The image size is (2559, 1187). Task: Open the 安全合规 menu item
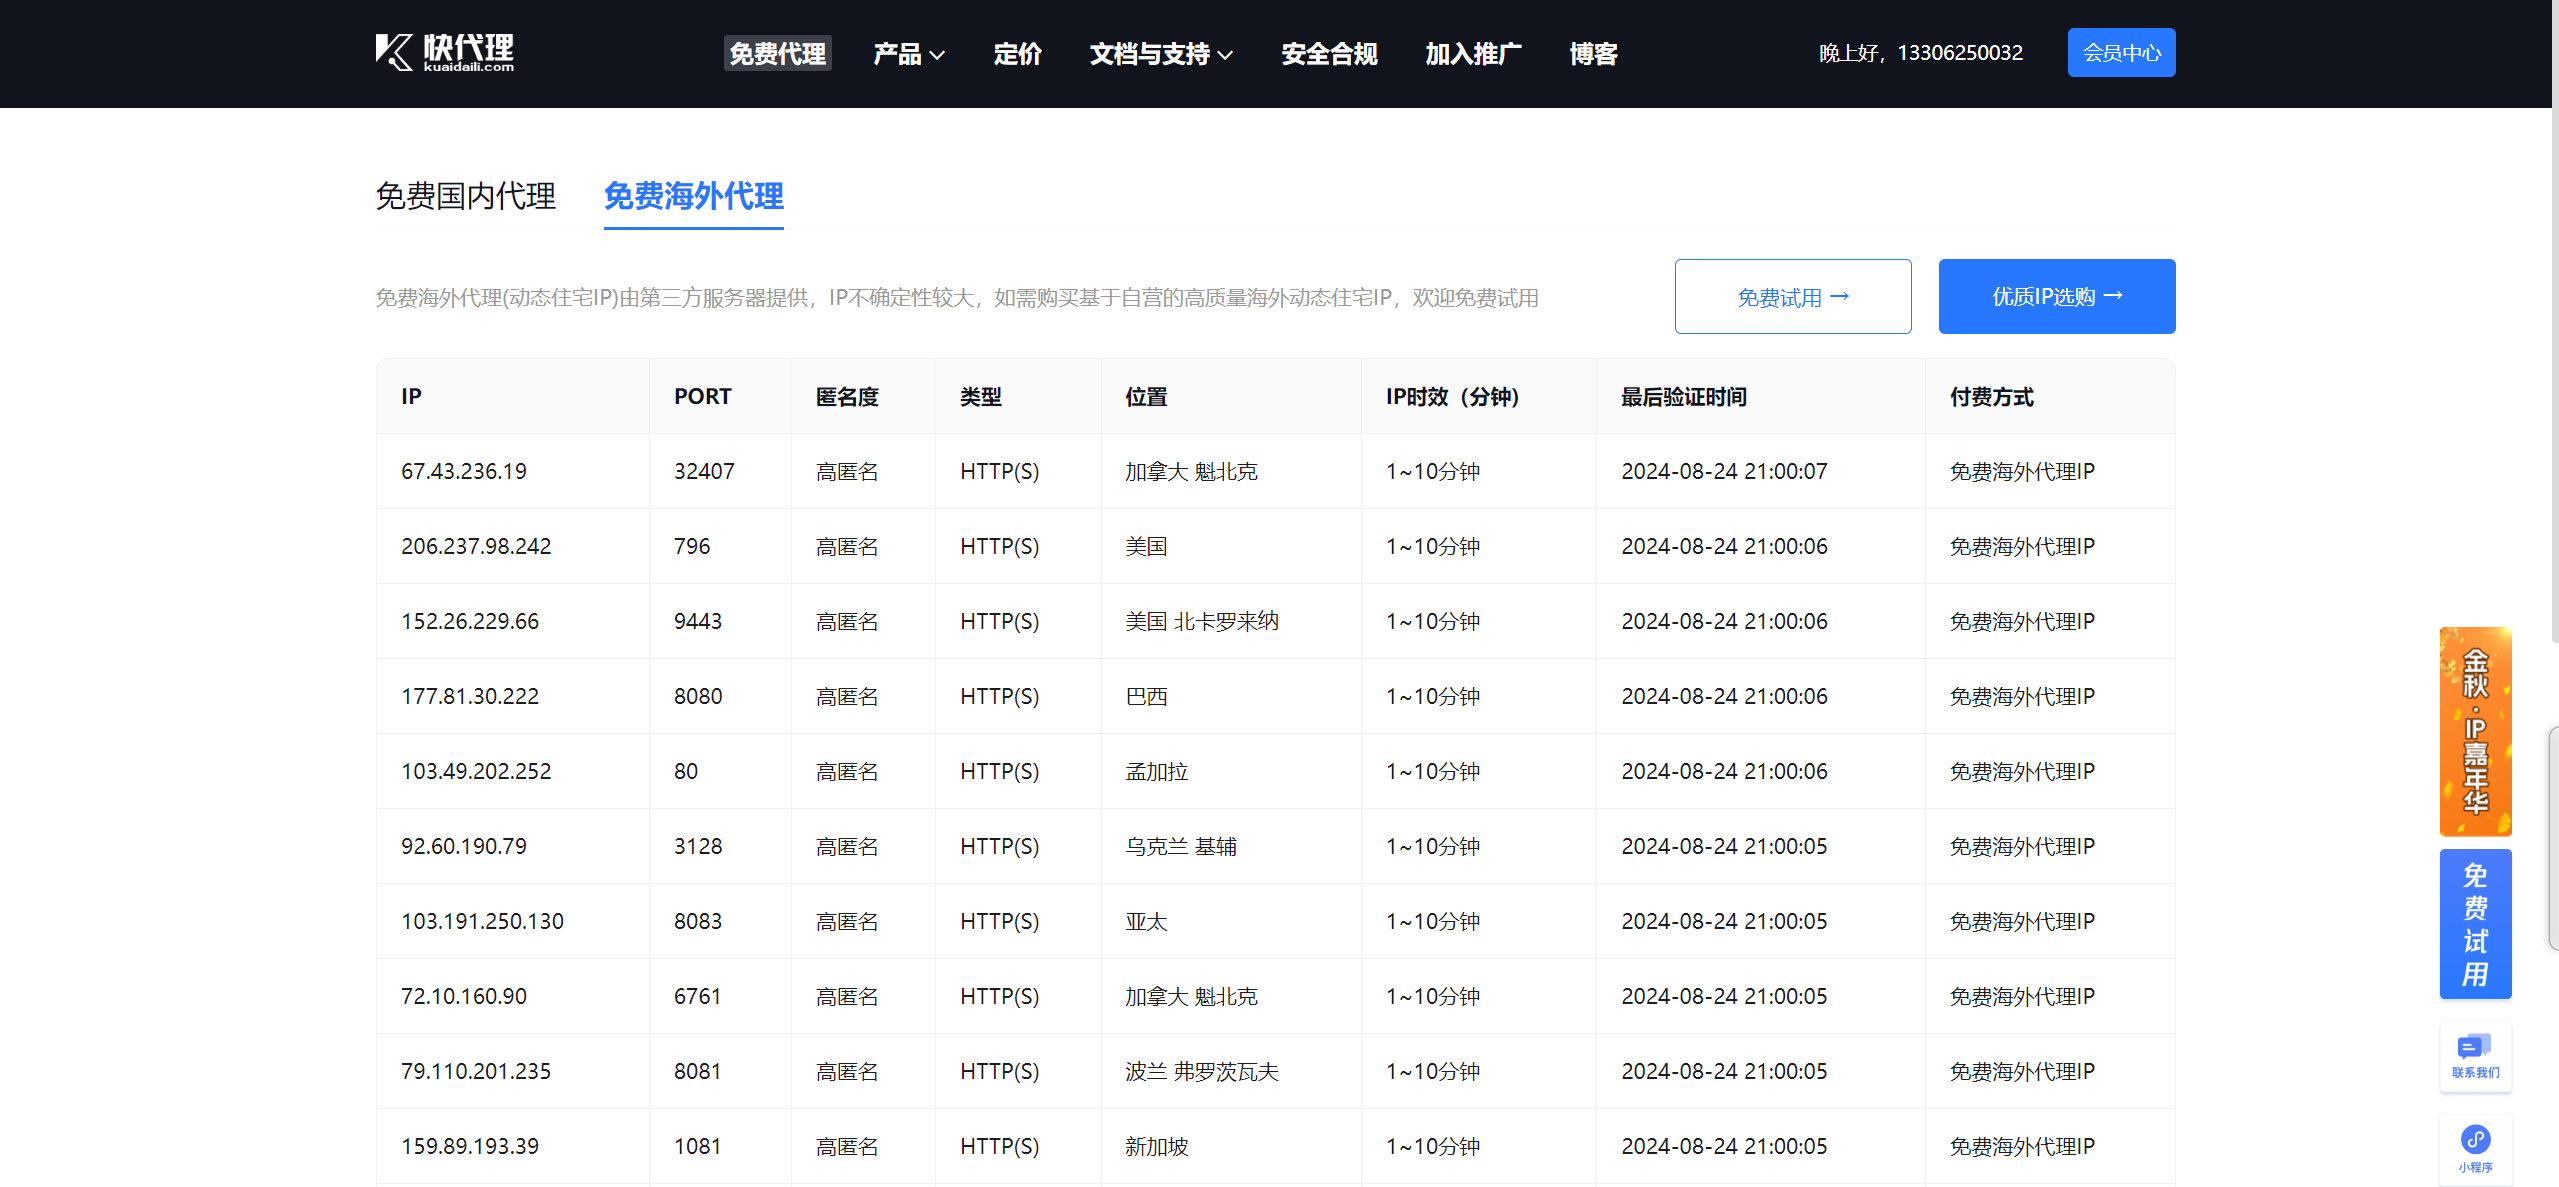click(1329, 54)
